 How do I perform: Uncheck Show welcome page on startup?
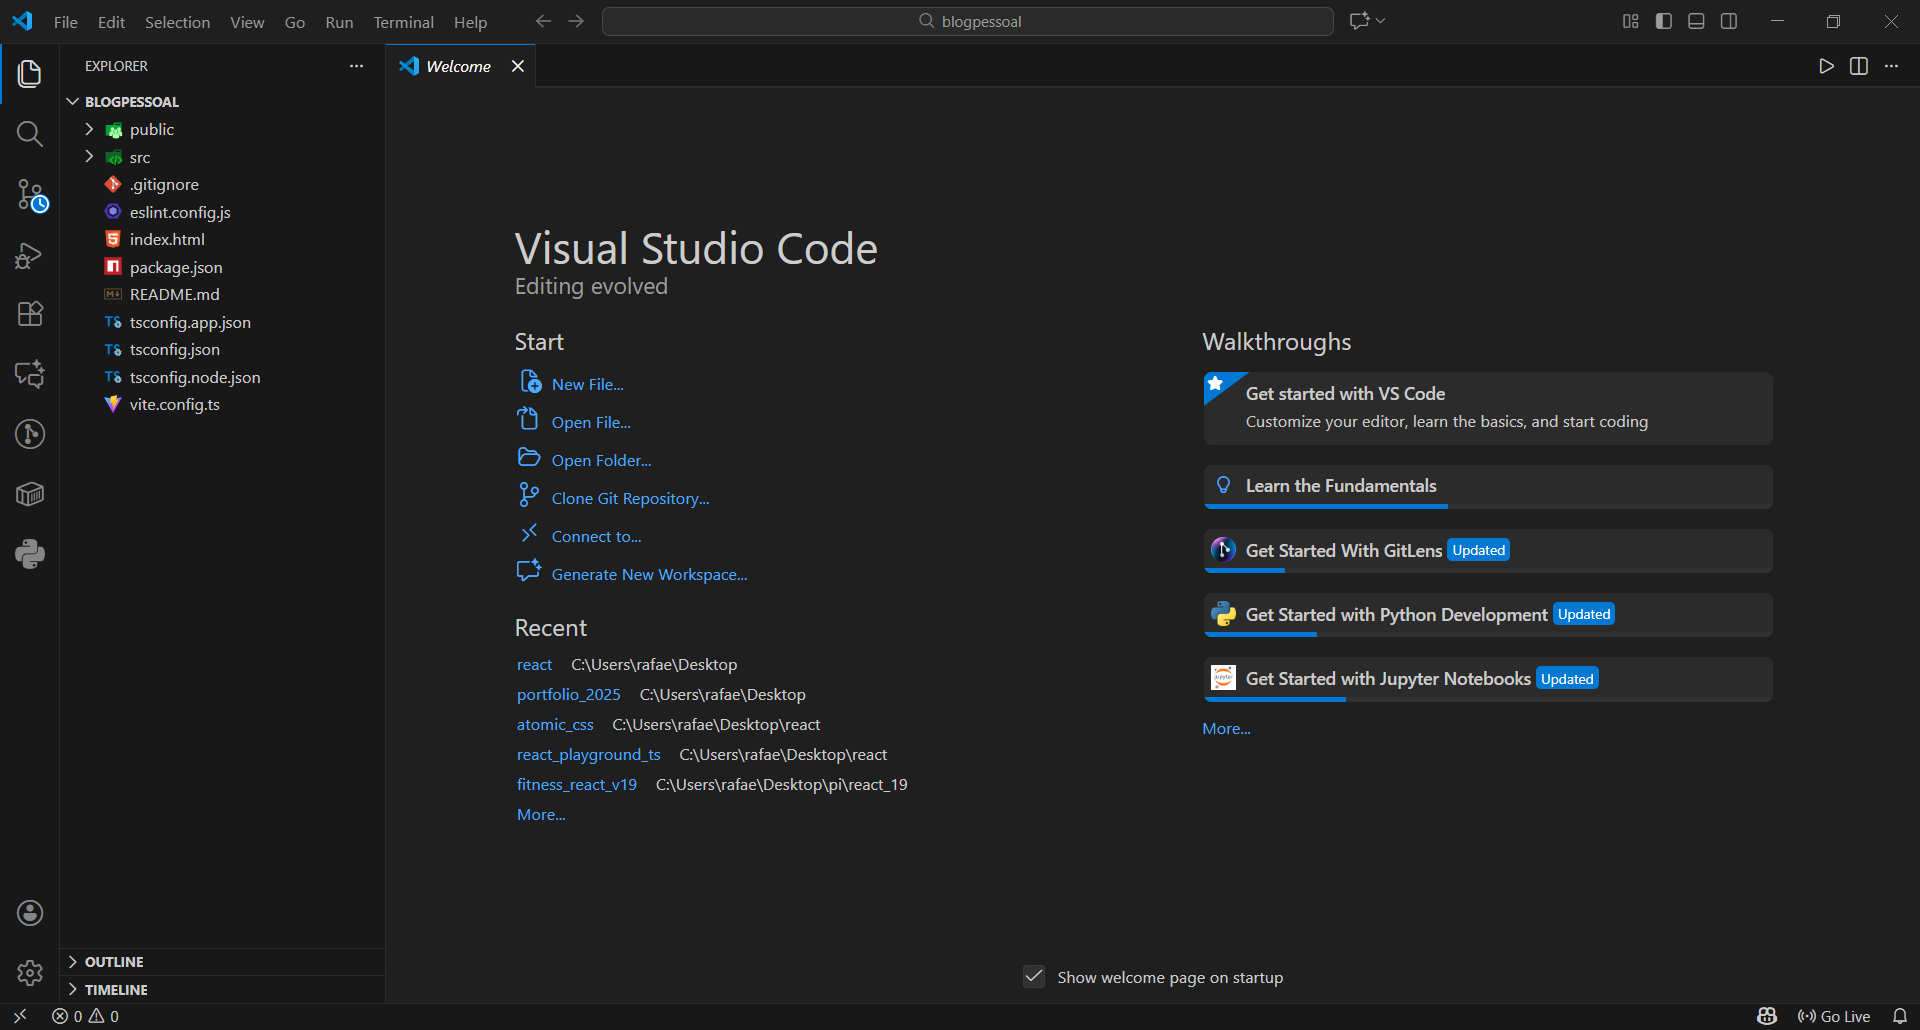point(1034,977)
